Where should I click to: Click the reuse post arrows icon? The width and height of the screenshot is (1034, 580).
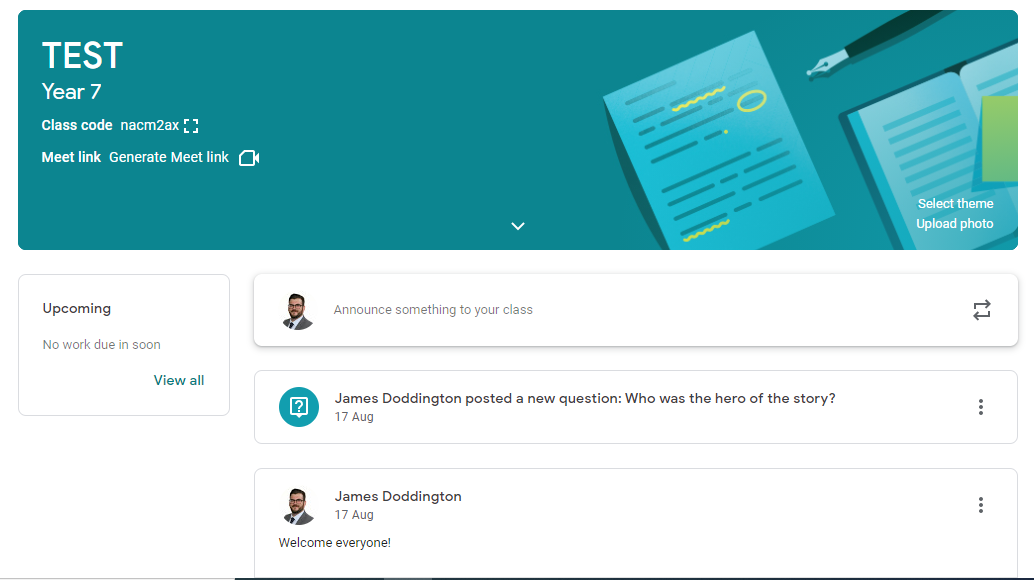pyautogui.click(x=981, y=310)
